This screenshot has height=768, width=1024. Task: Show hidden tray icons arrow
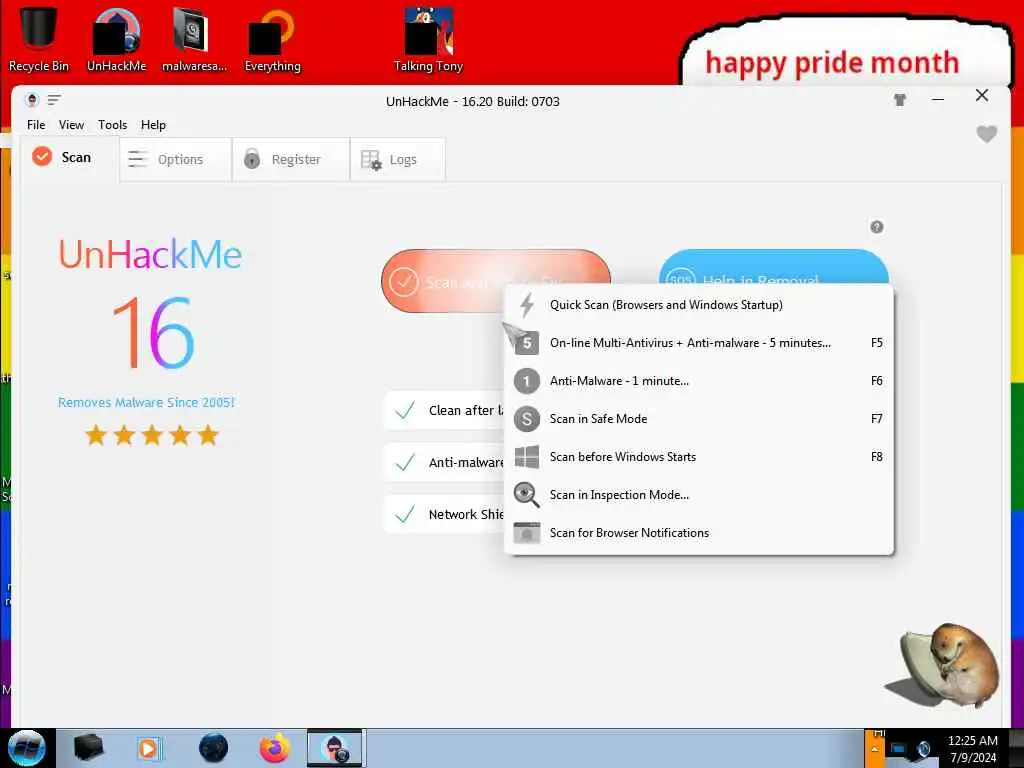tap(874, 749)
